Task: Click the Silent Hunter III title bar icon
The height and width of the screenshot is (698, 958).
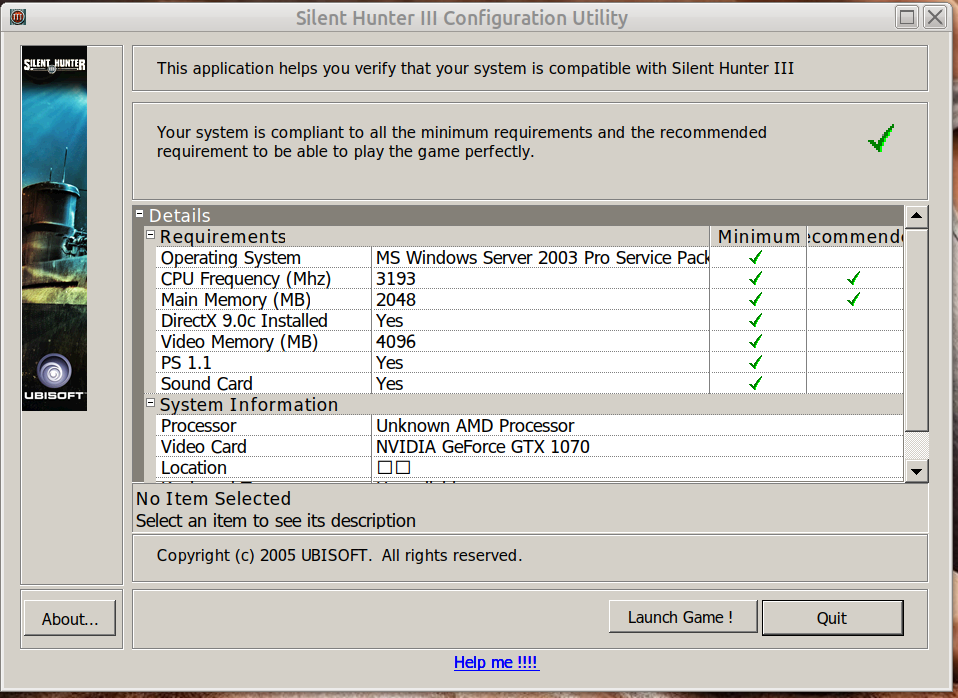Action: pos(17,17)
